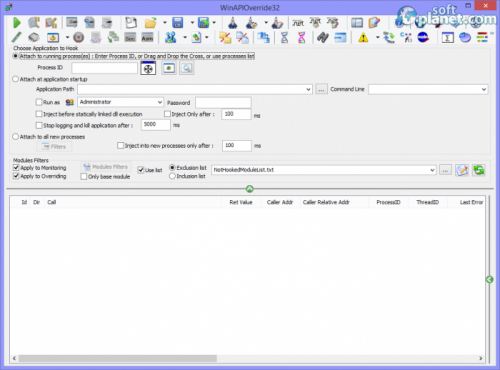This screenshot has height=370, width=500.
Task: Click the crosshair target next to Process ID
Action: click(x=148, y=68)
